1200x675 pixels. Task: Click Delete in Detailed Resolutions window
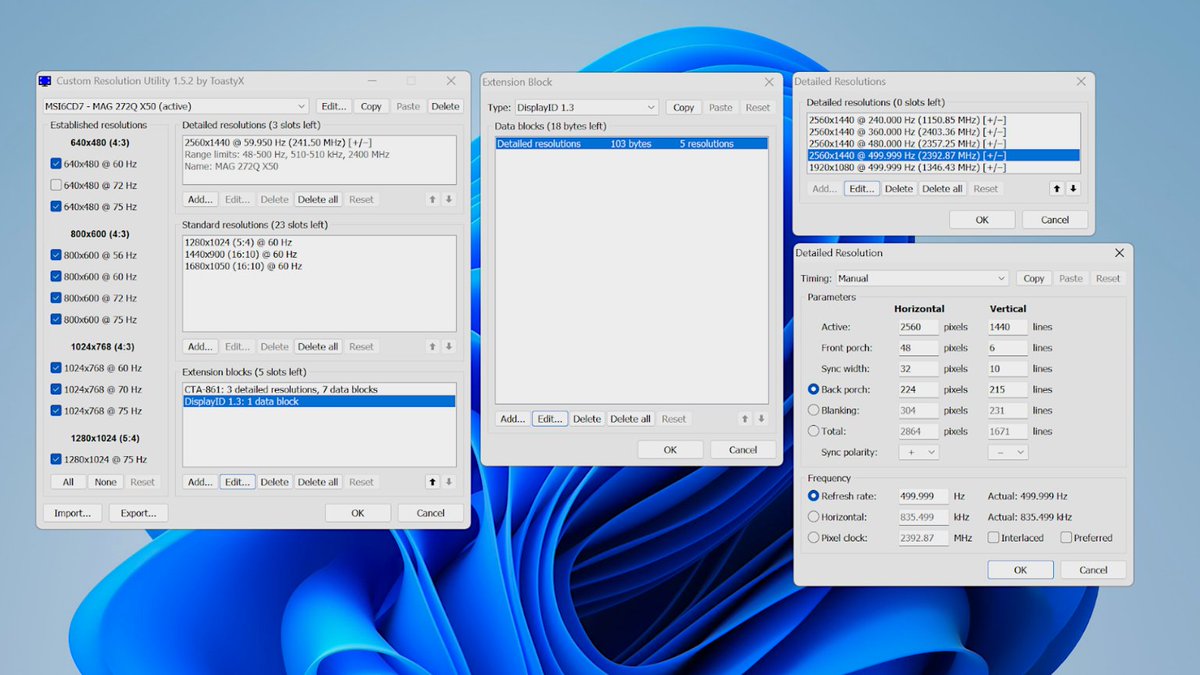click(x=899, y=188)
